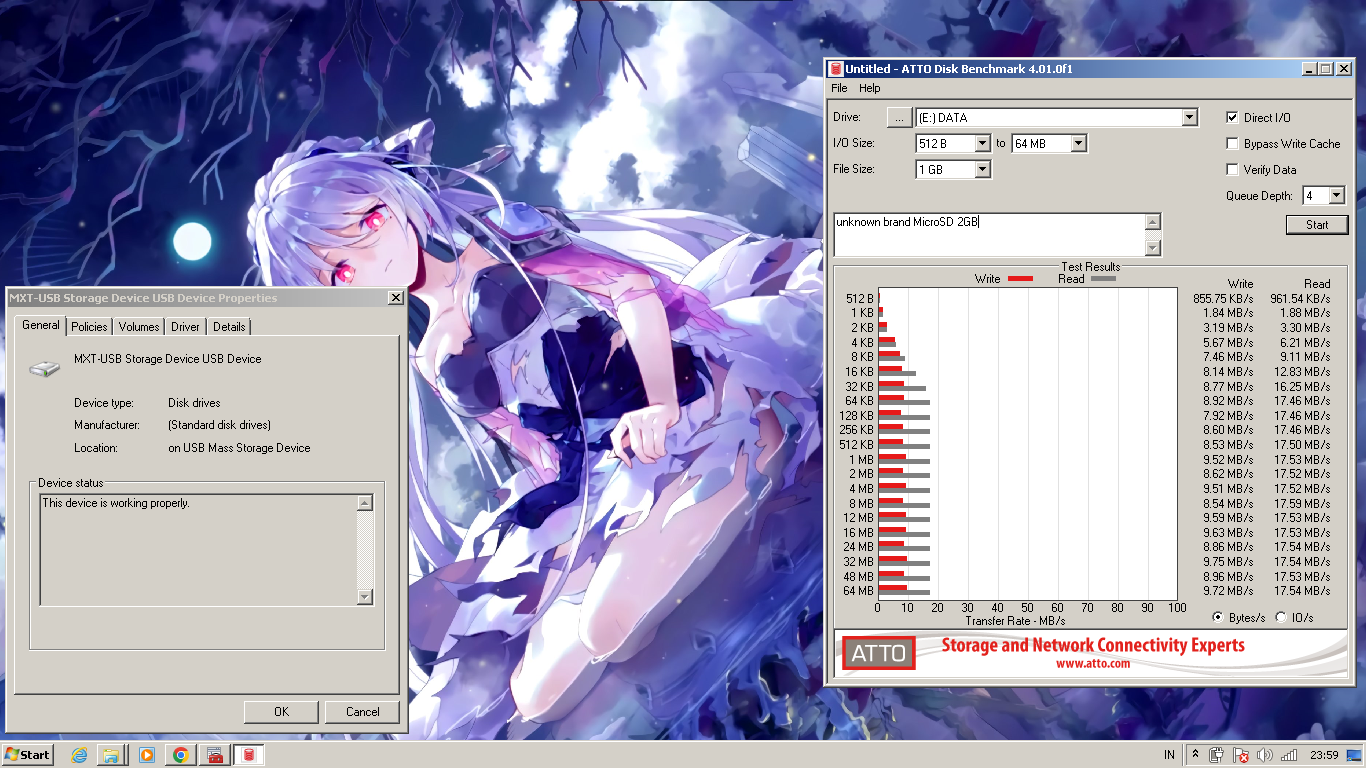Click description field scroll up arrow
1366x768 pixels.
1153,222
